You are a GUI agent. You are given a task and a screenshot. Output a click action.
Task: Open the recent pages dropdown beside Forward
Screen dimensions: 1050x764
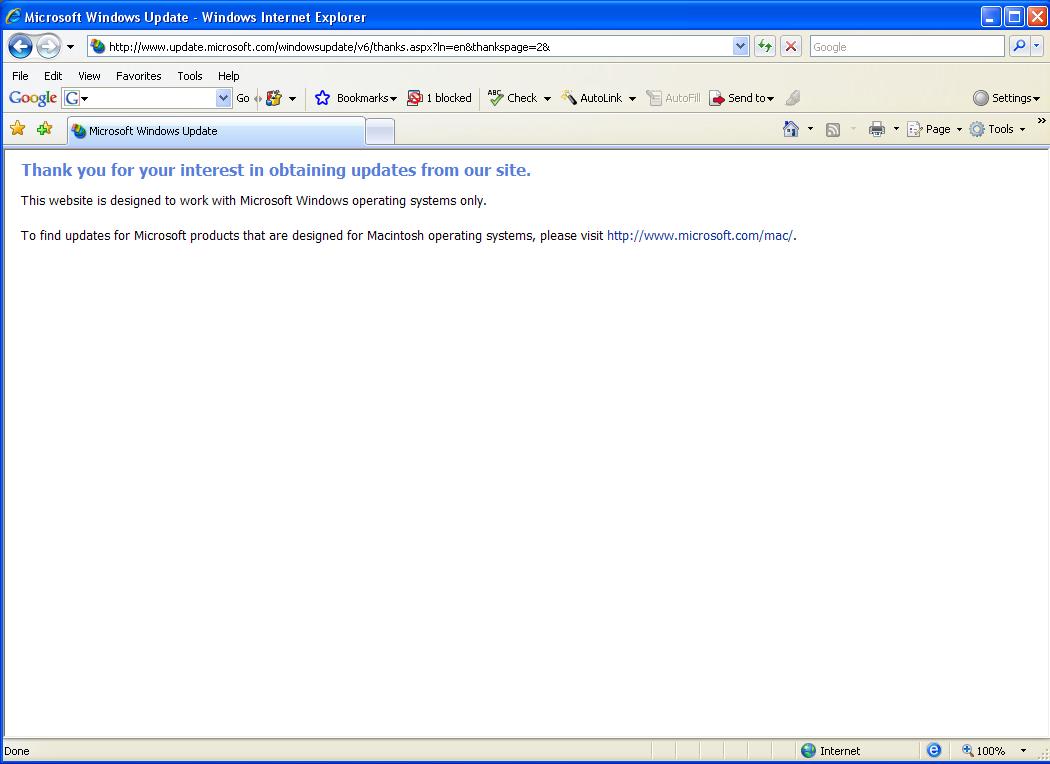(70, 47)
